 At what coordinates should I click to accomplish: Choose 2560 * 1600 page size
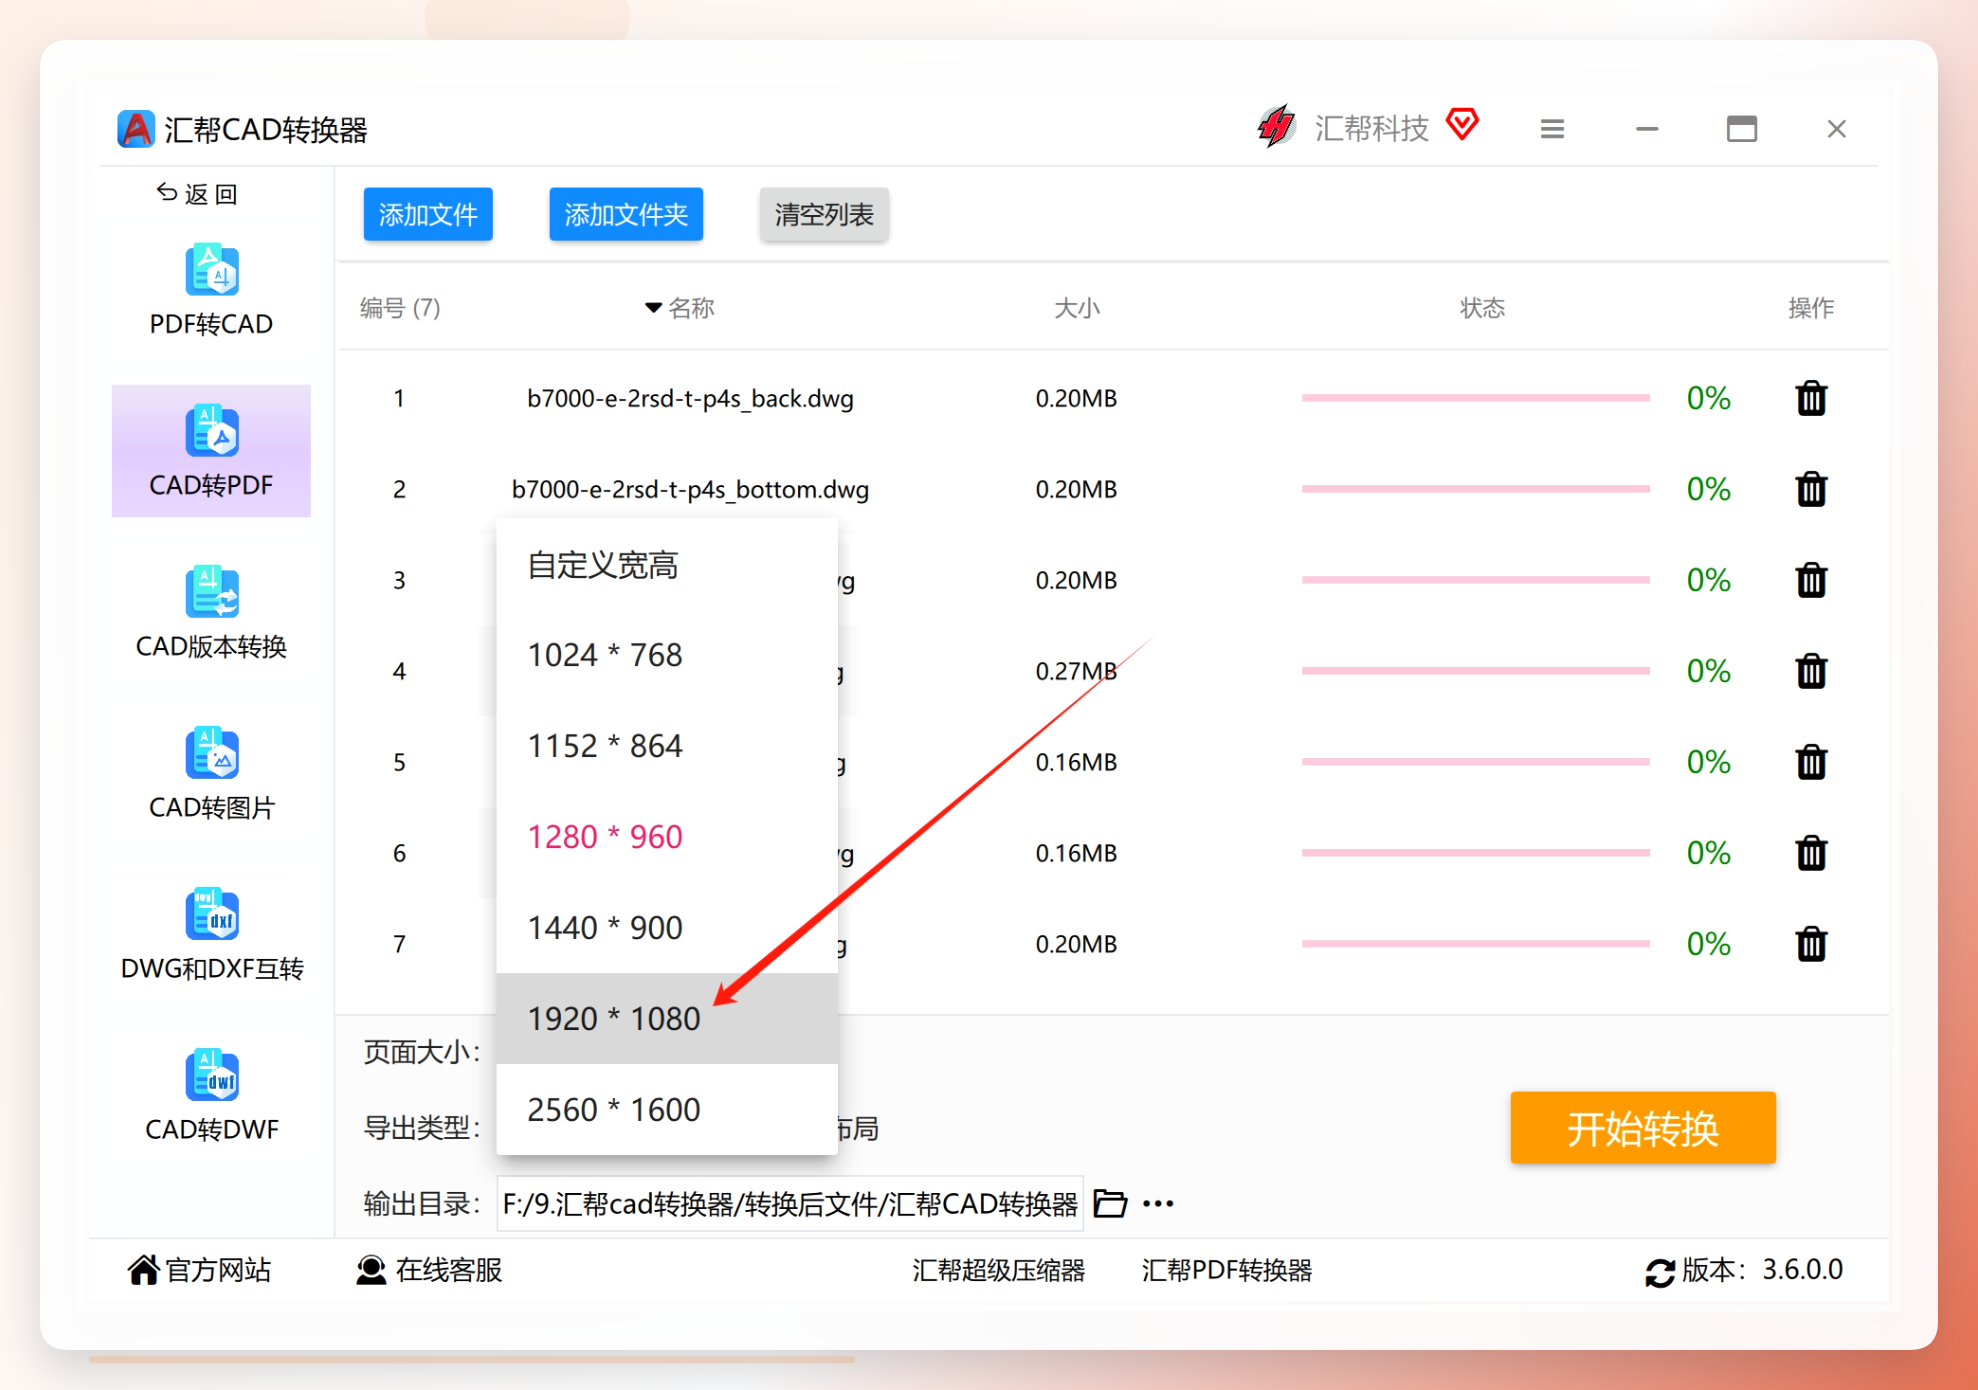tap(667, 1109)
